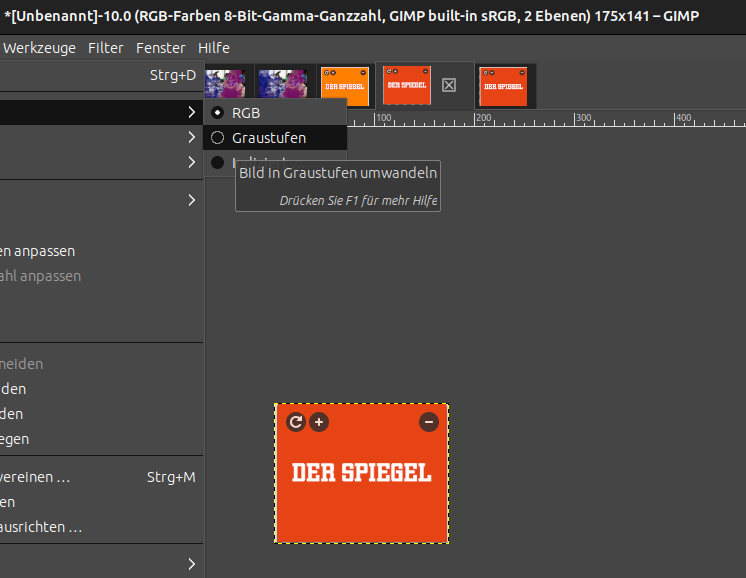Open the Fenster menu
This screenshot has height=578, width=746.
[x=161, y=48]
